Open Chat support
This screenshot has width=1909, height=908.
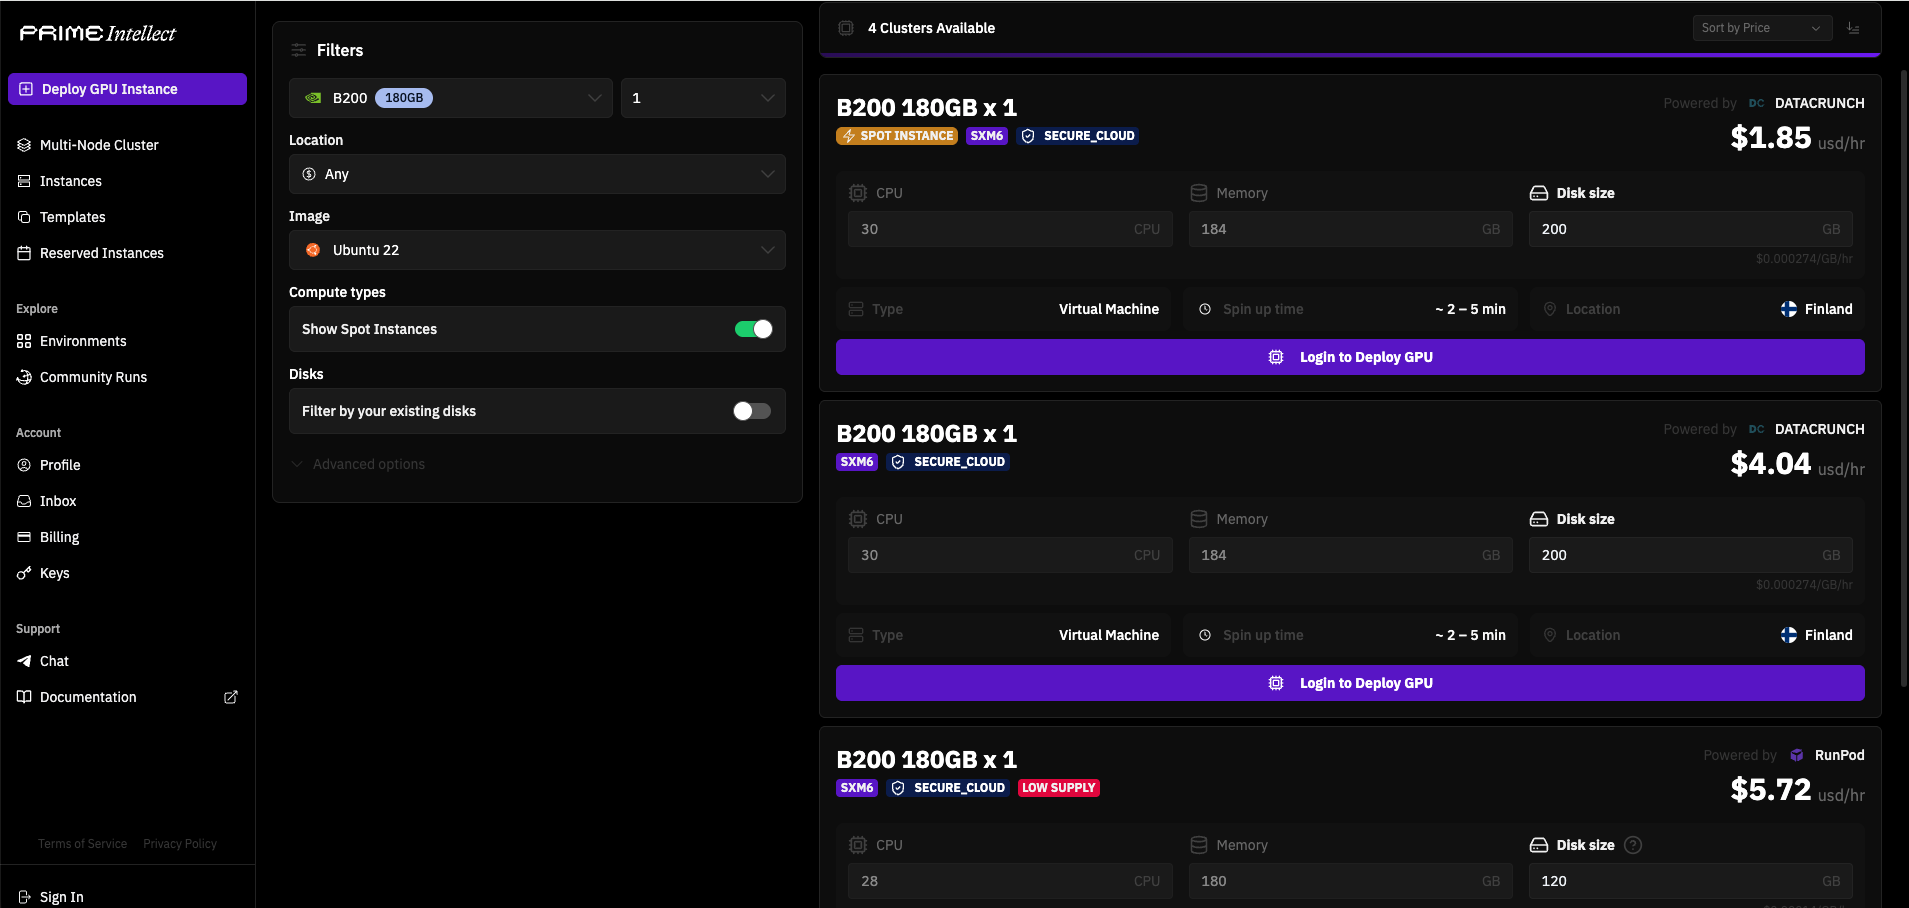click(54, 661)
